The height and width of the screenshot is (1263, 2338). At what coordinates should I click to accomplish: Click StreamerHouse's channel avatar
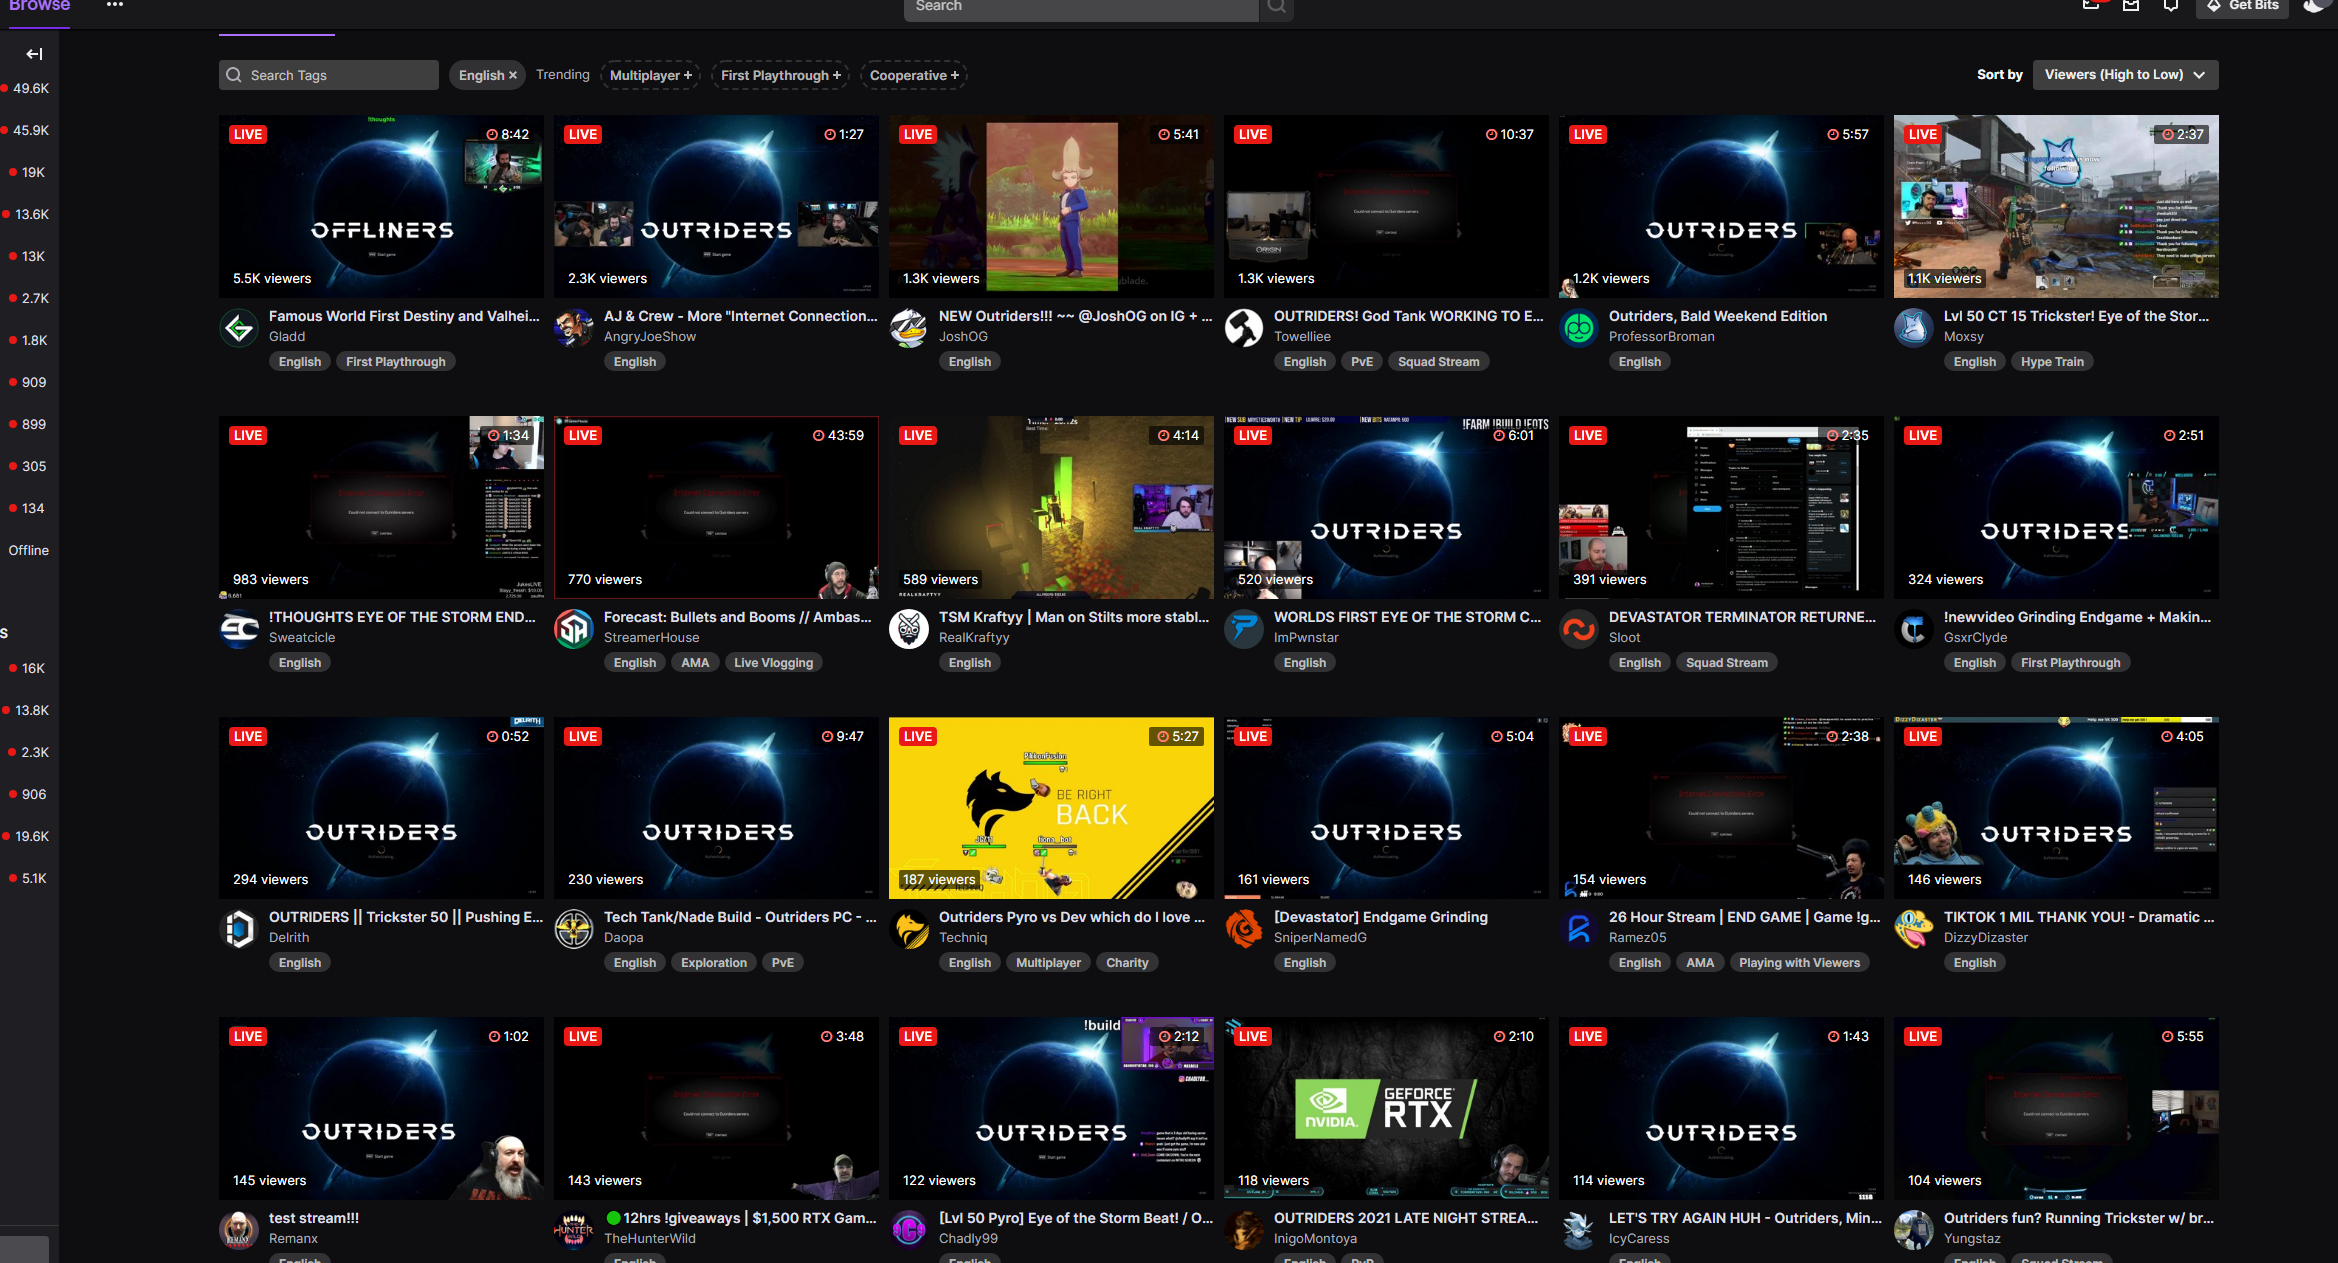click(x=574, y=628)
